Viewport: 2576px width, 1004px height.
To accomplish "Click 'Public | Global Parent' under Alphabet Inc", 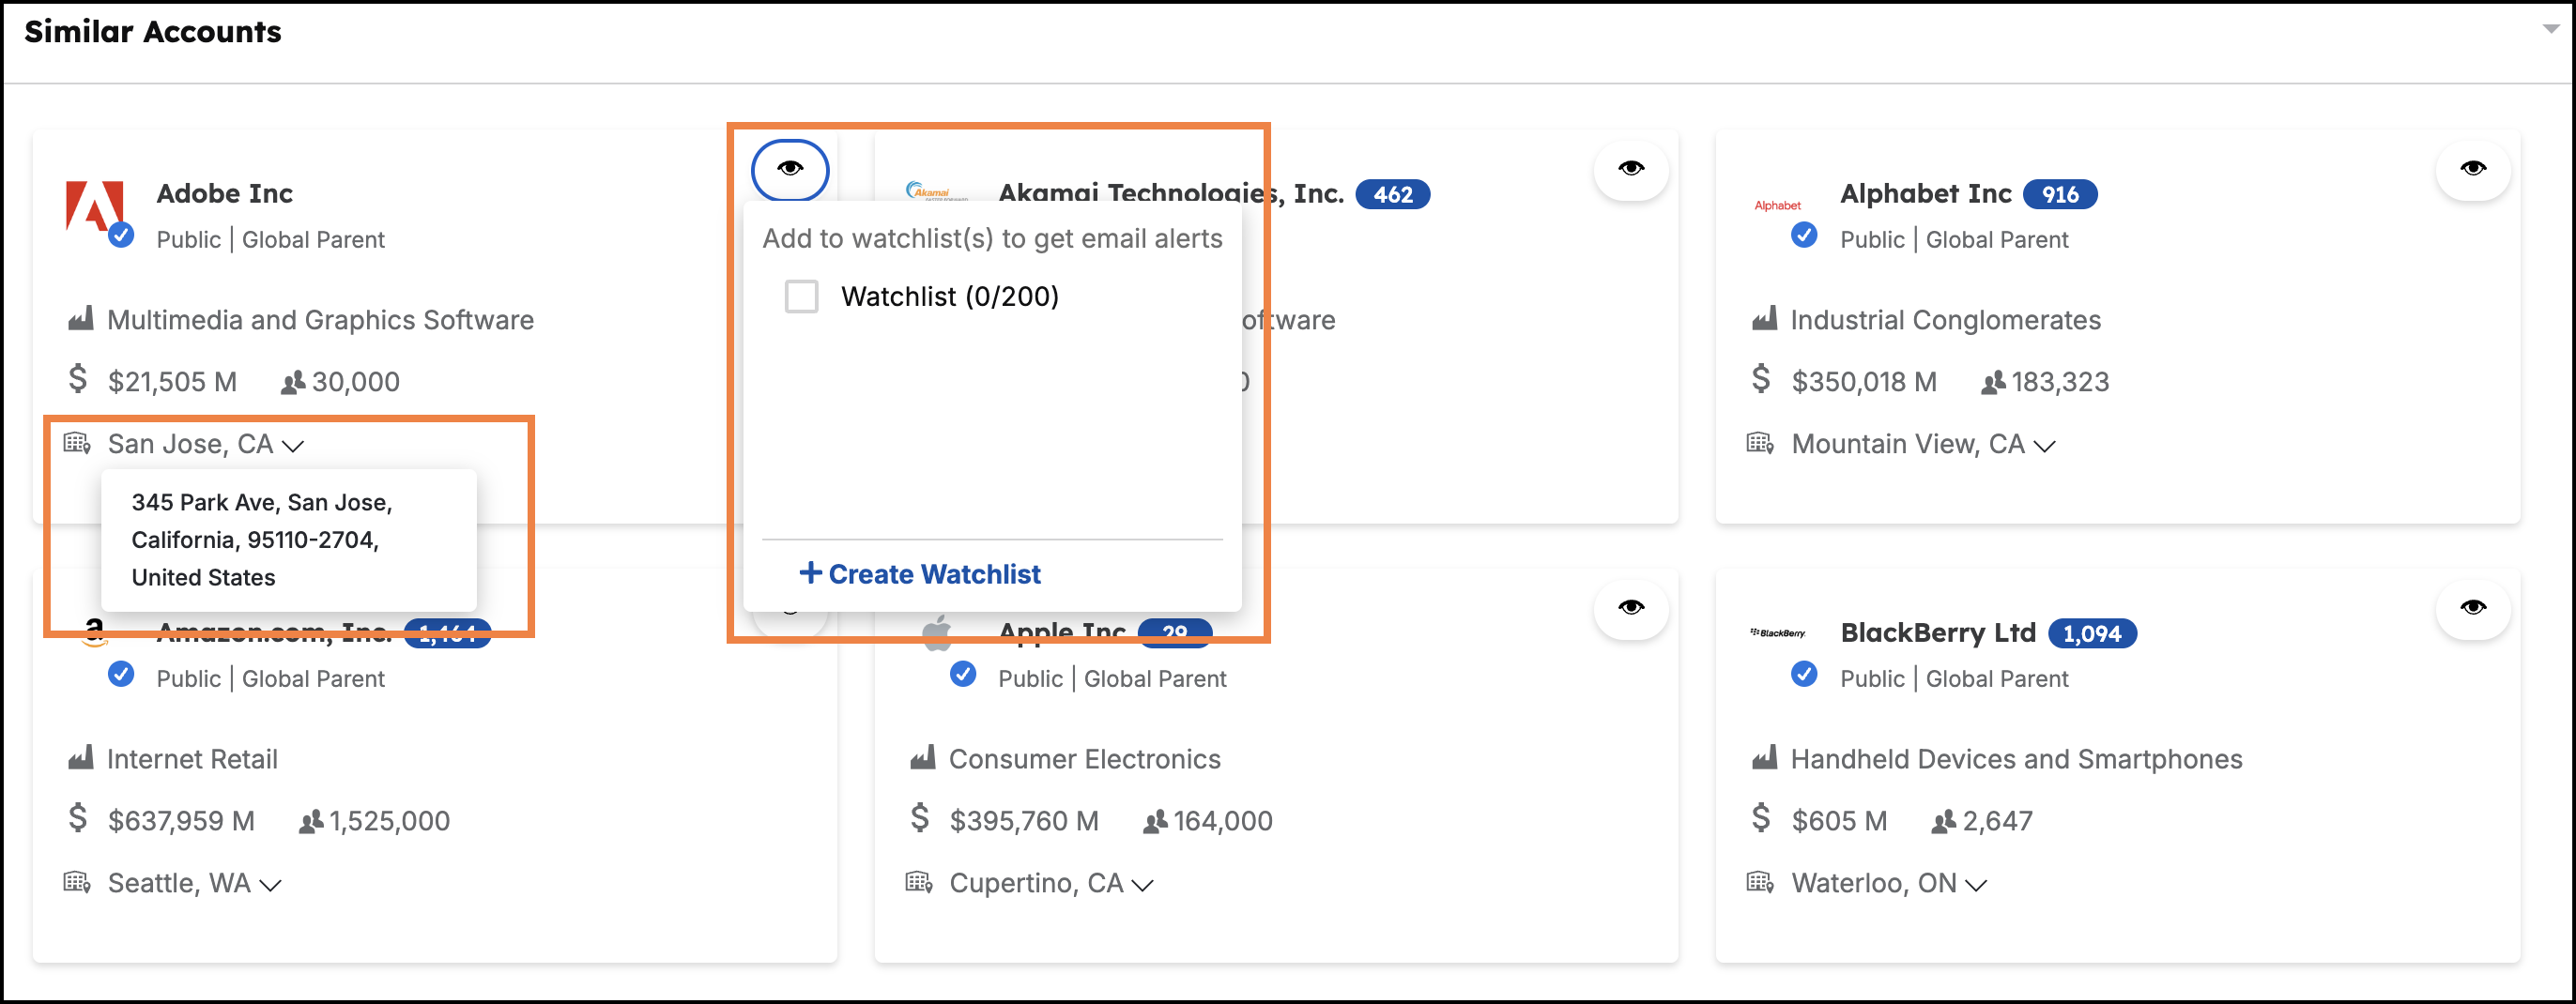I will 1954,240.
